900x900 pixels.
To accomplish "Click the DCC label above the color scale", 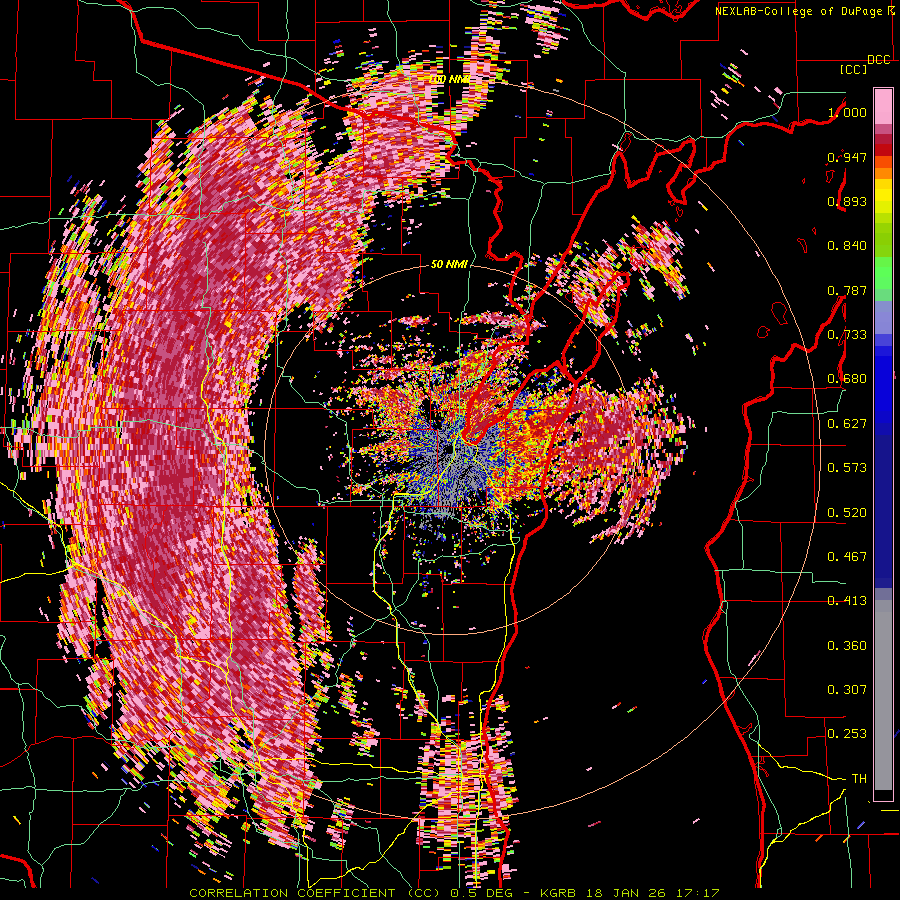I will pyautogui.click(x=878, y=60).
